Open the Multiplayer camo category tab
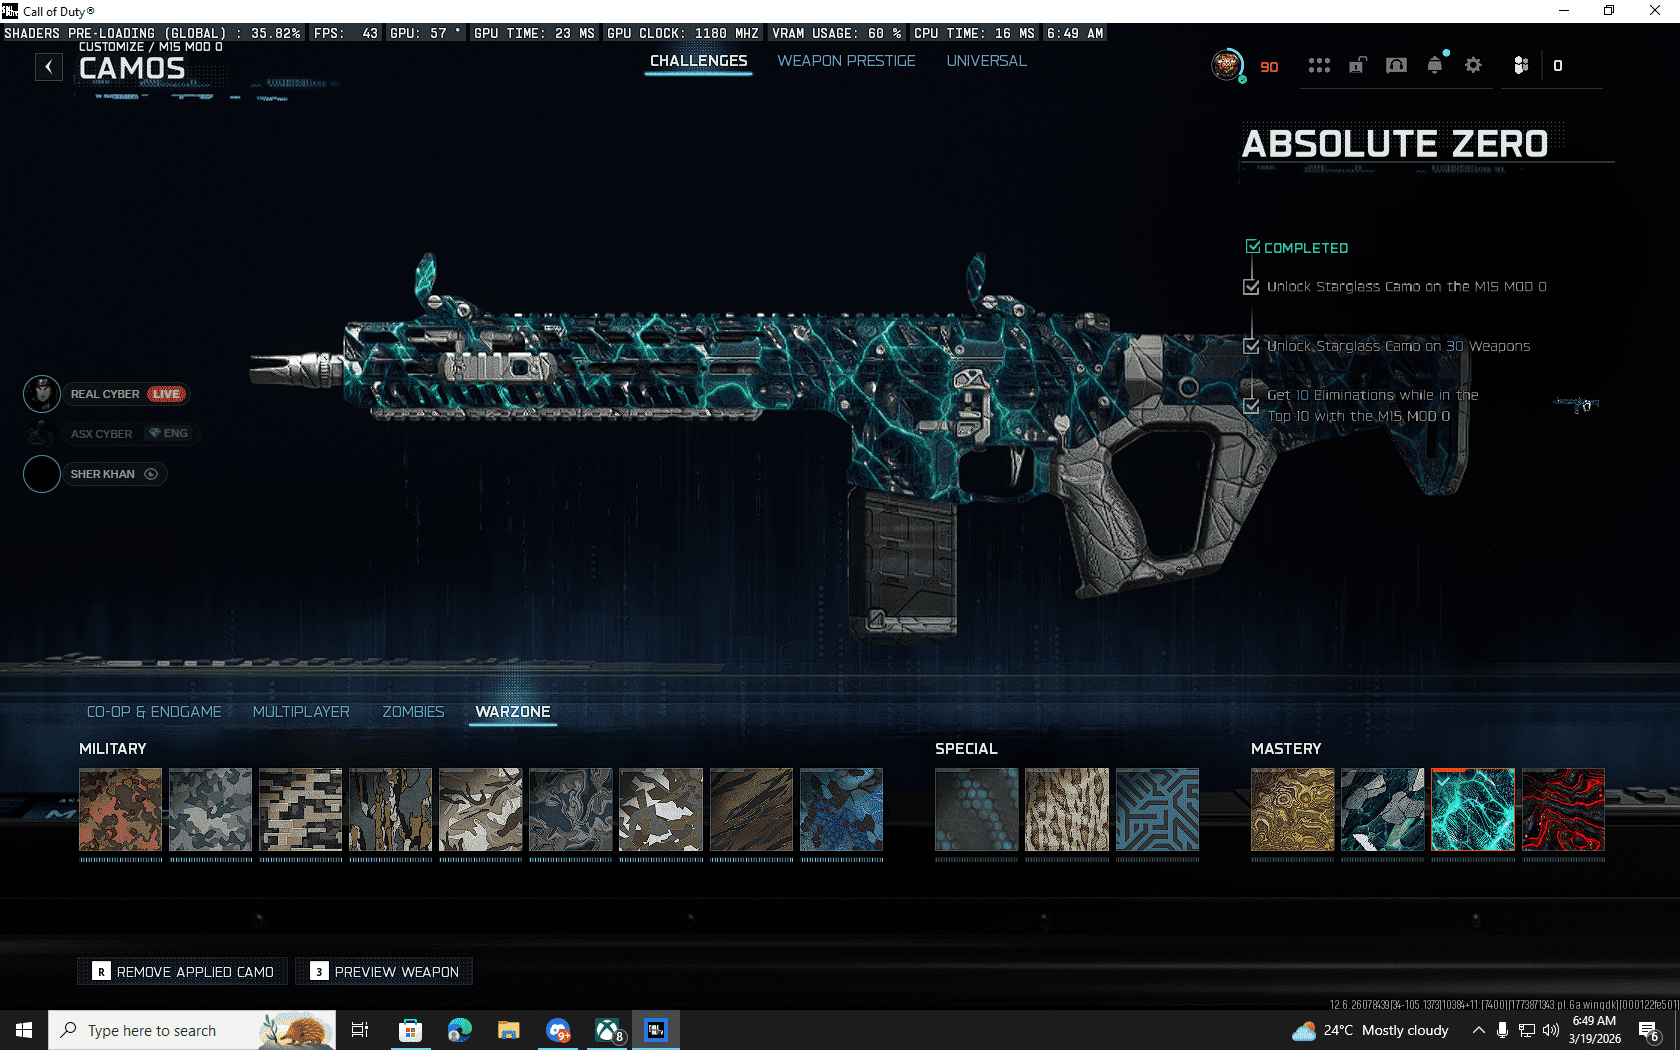 point(301,712)
